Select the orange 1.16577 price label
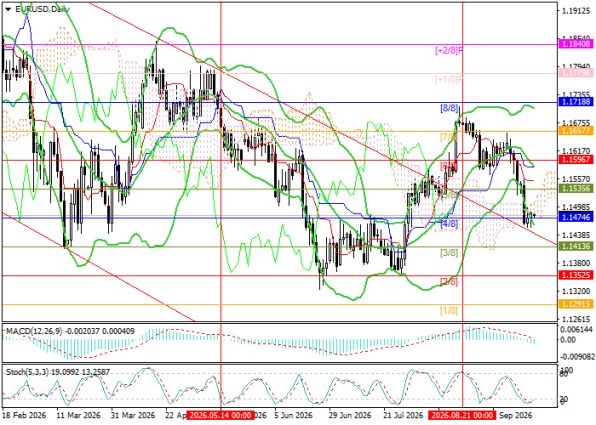Screen dimensions: 596x425 point(577,131)
